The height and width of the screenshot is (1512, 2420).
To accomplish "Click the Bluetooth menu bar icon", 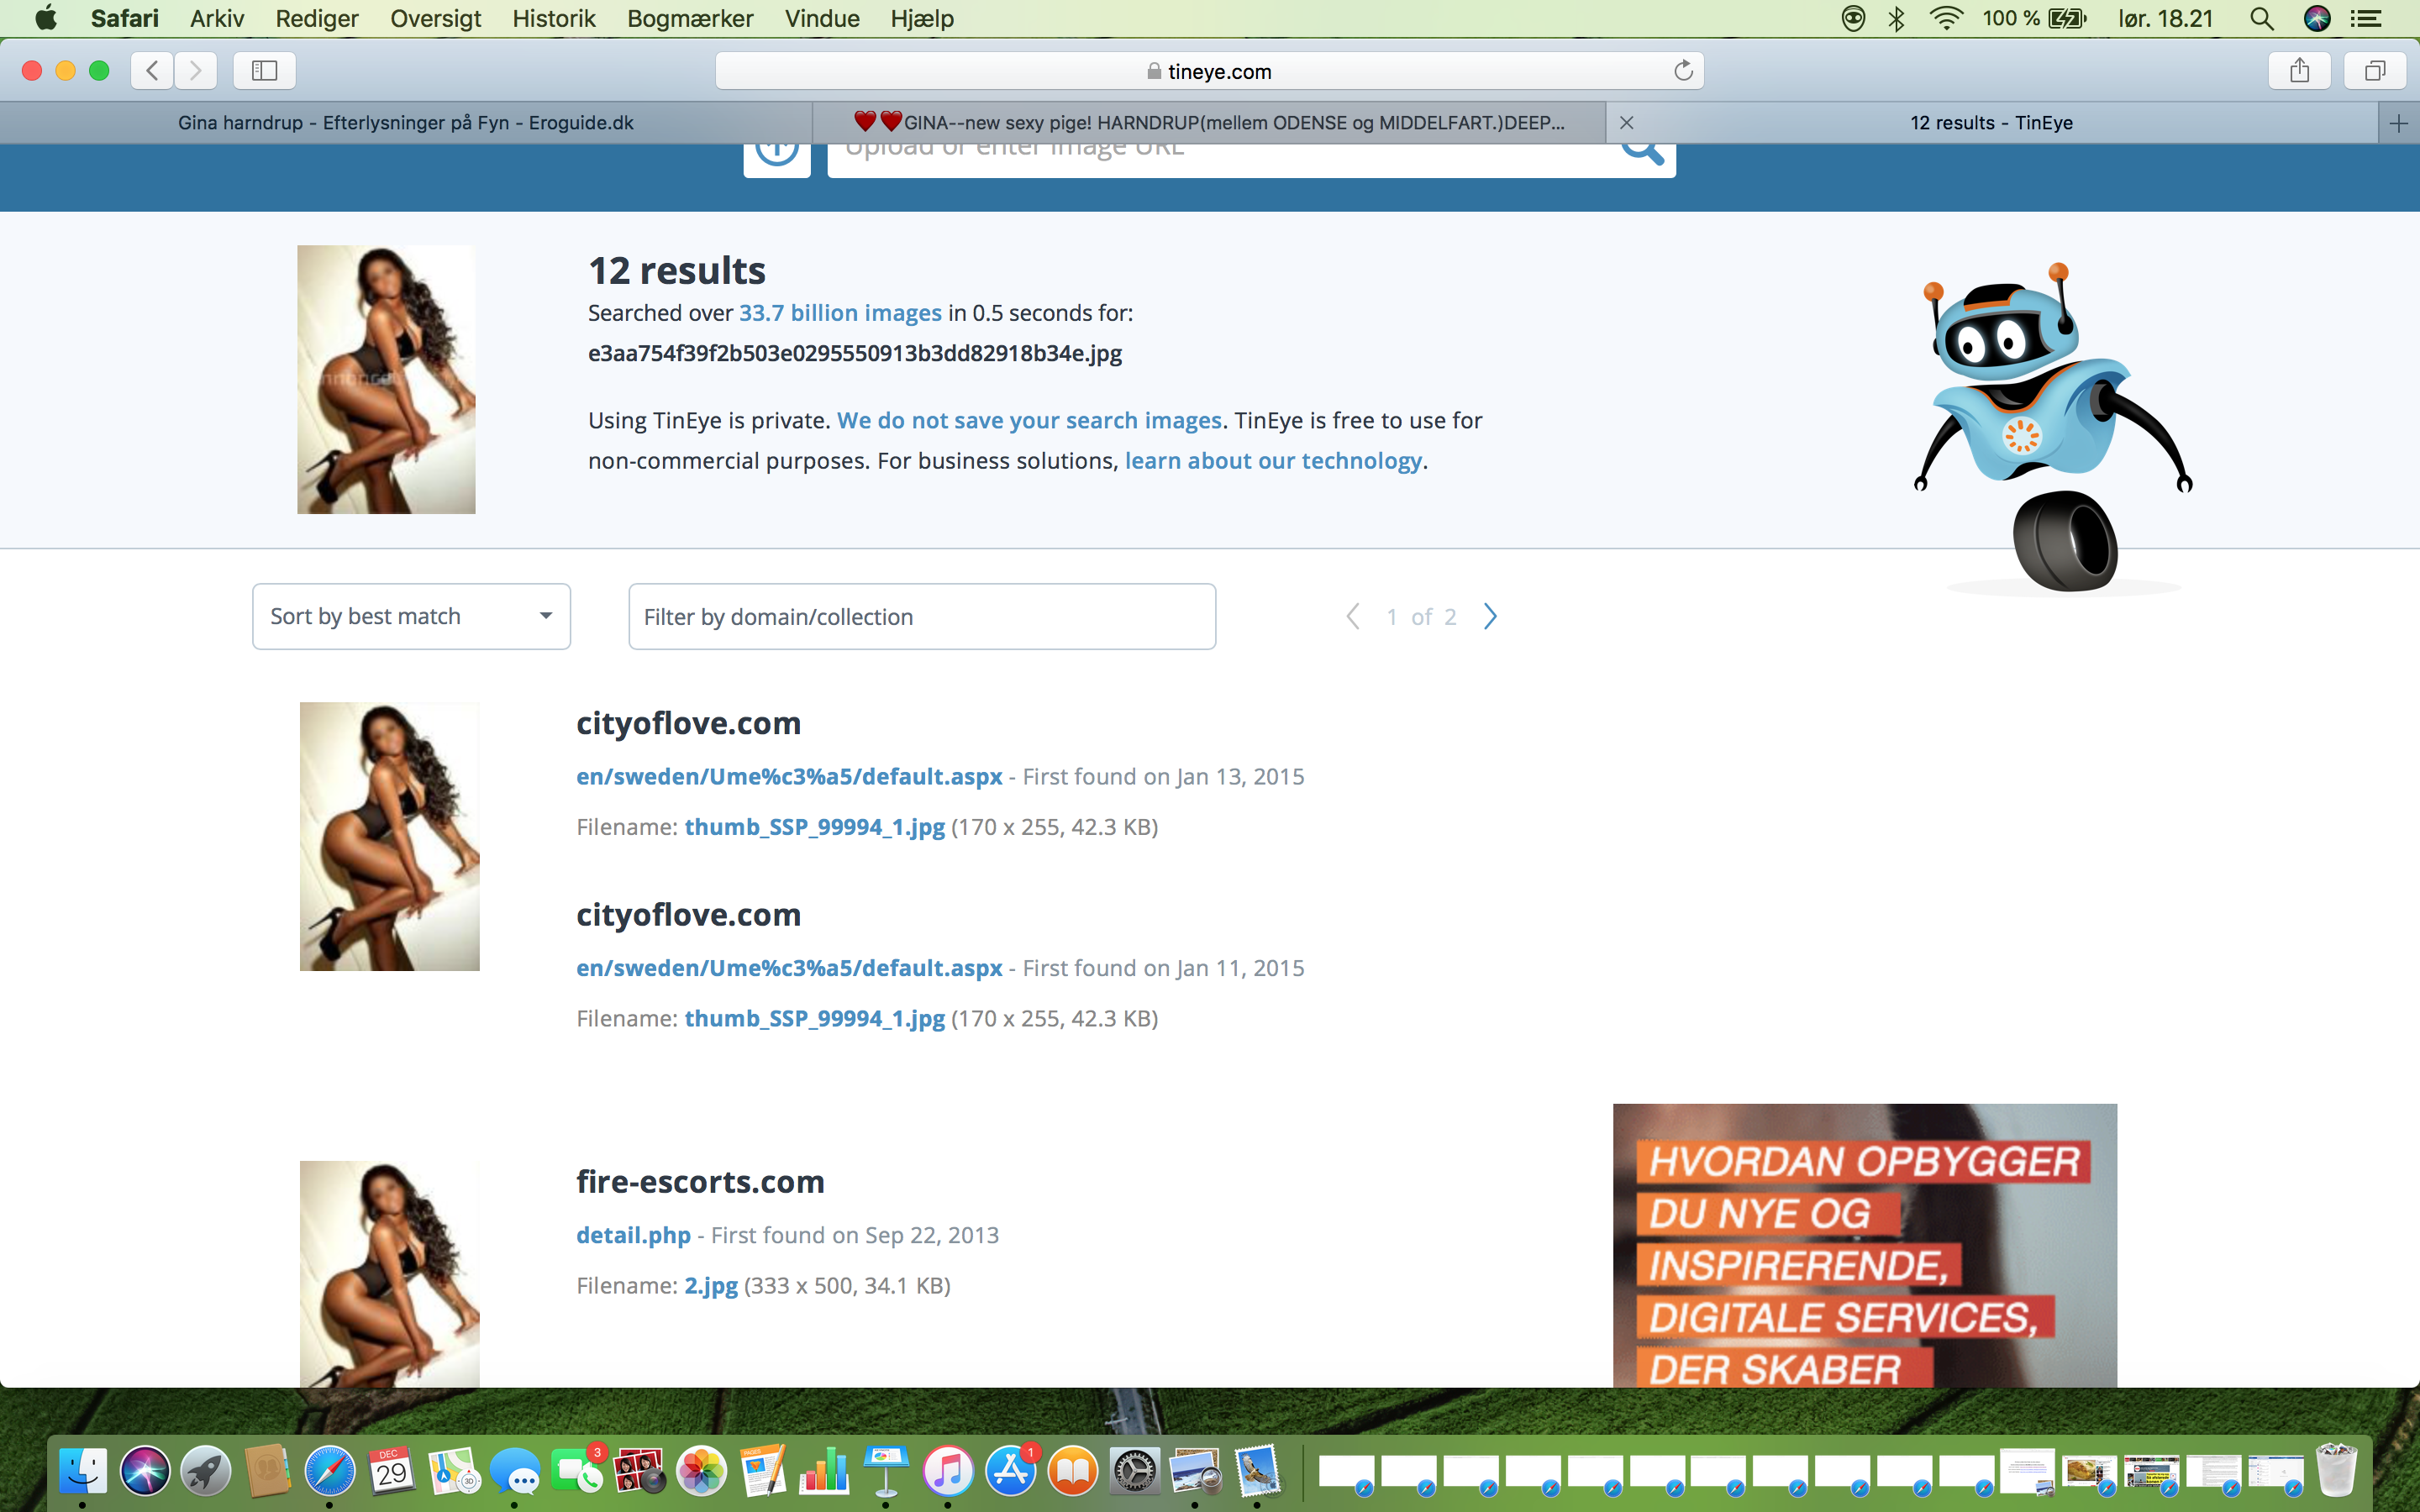I will pos(1896,18).
